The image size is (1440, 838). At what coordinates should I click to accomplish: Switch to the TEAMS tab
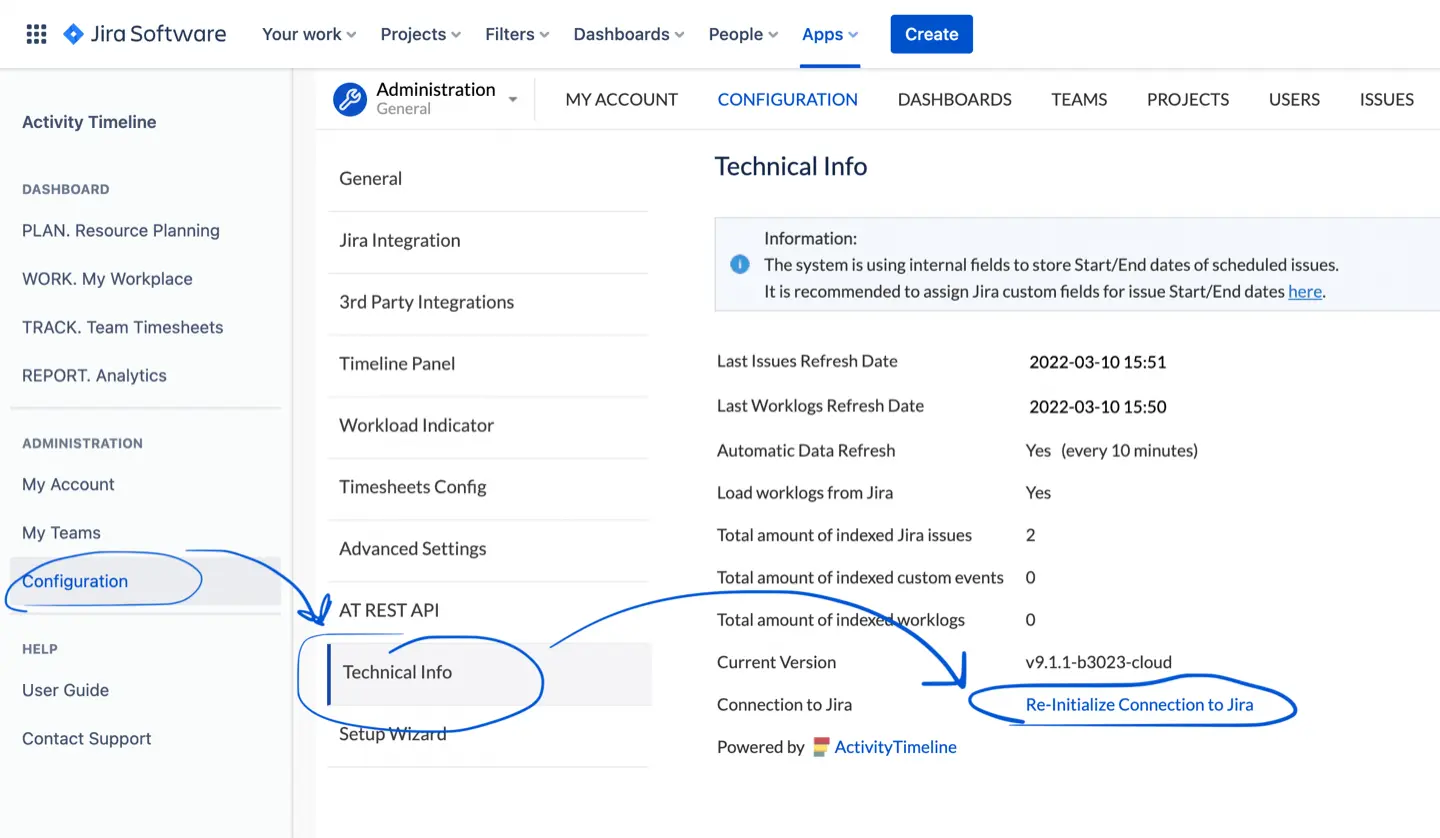coord(1079,99)
